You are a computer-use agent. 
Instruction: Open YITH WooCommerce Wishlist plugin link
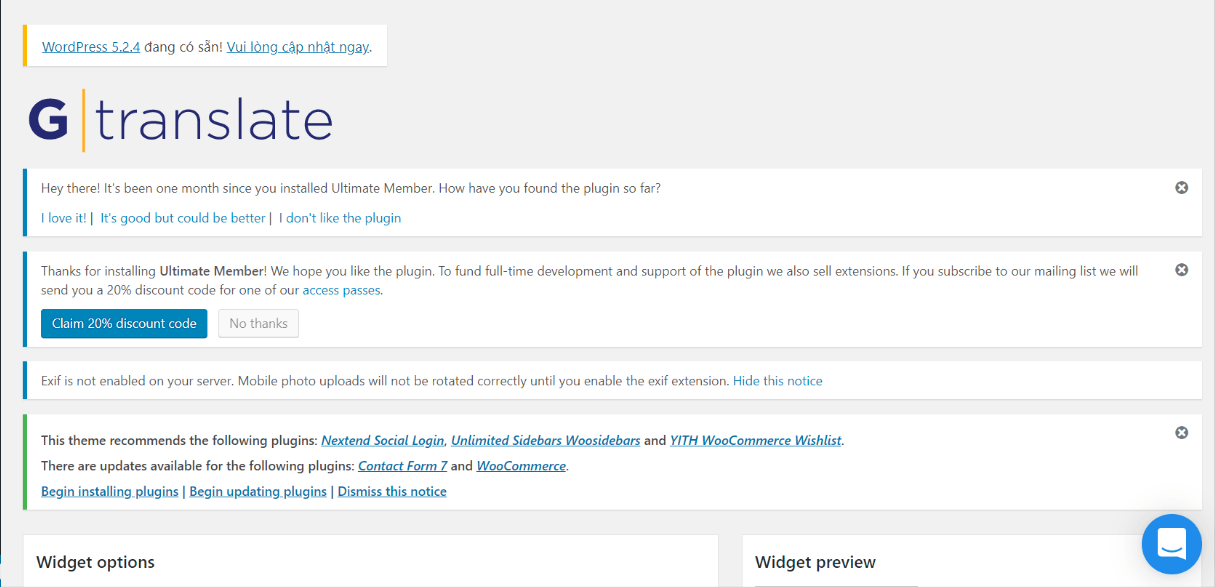pyautogui.click(x=756, y=440)
